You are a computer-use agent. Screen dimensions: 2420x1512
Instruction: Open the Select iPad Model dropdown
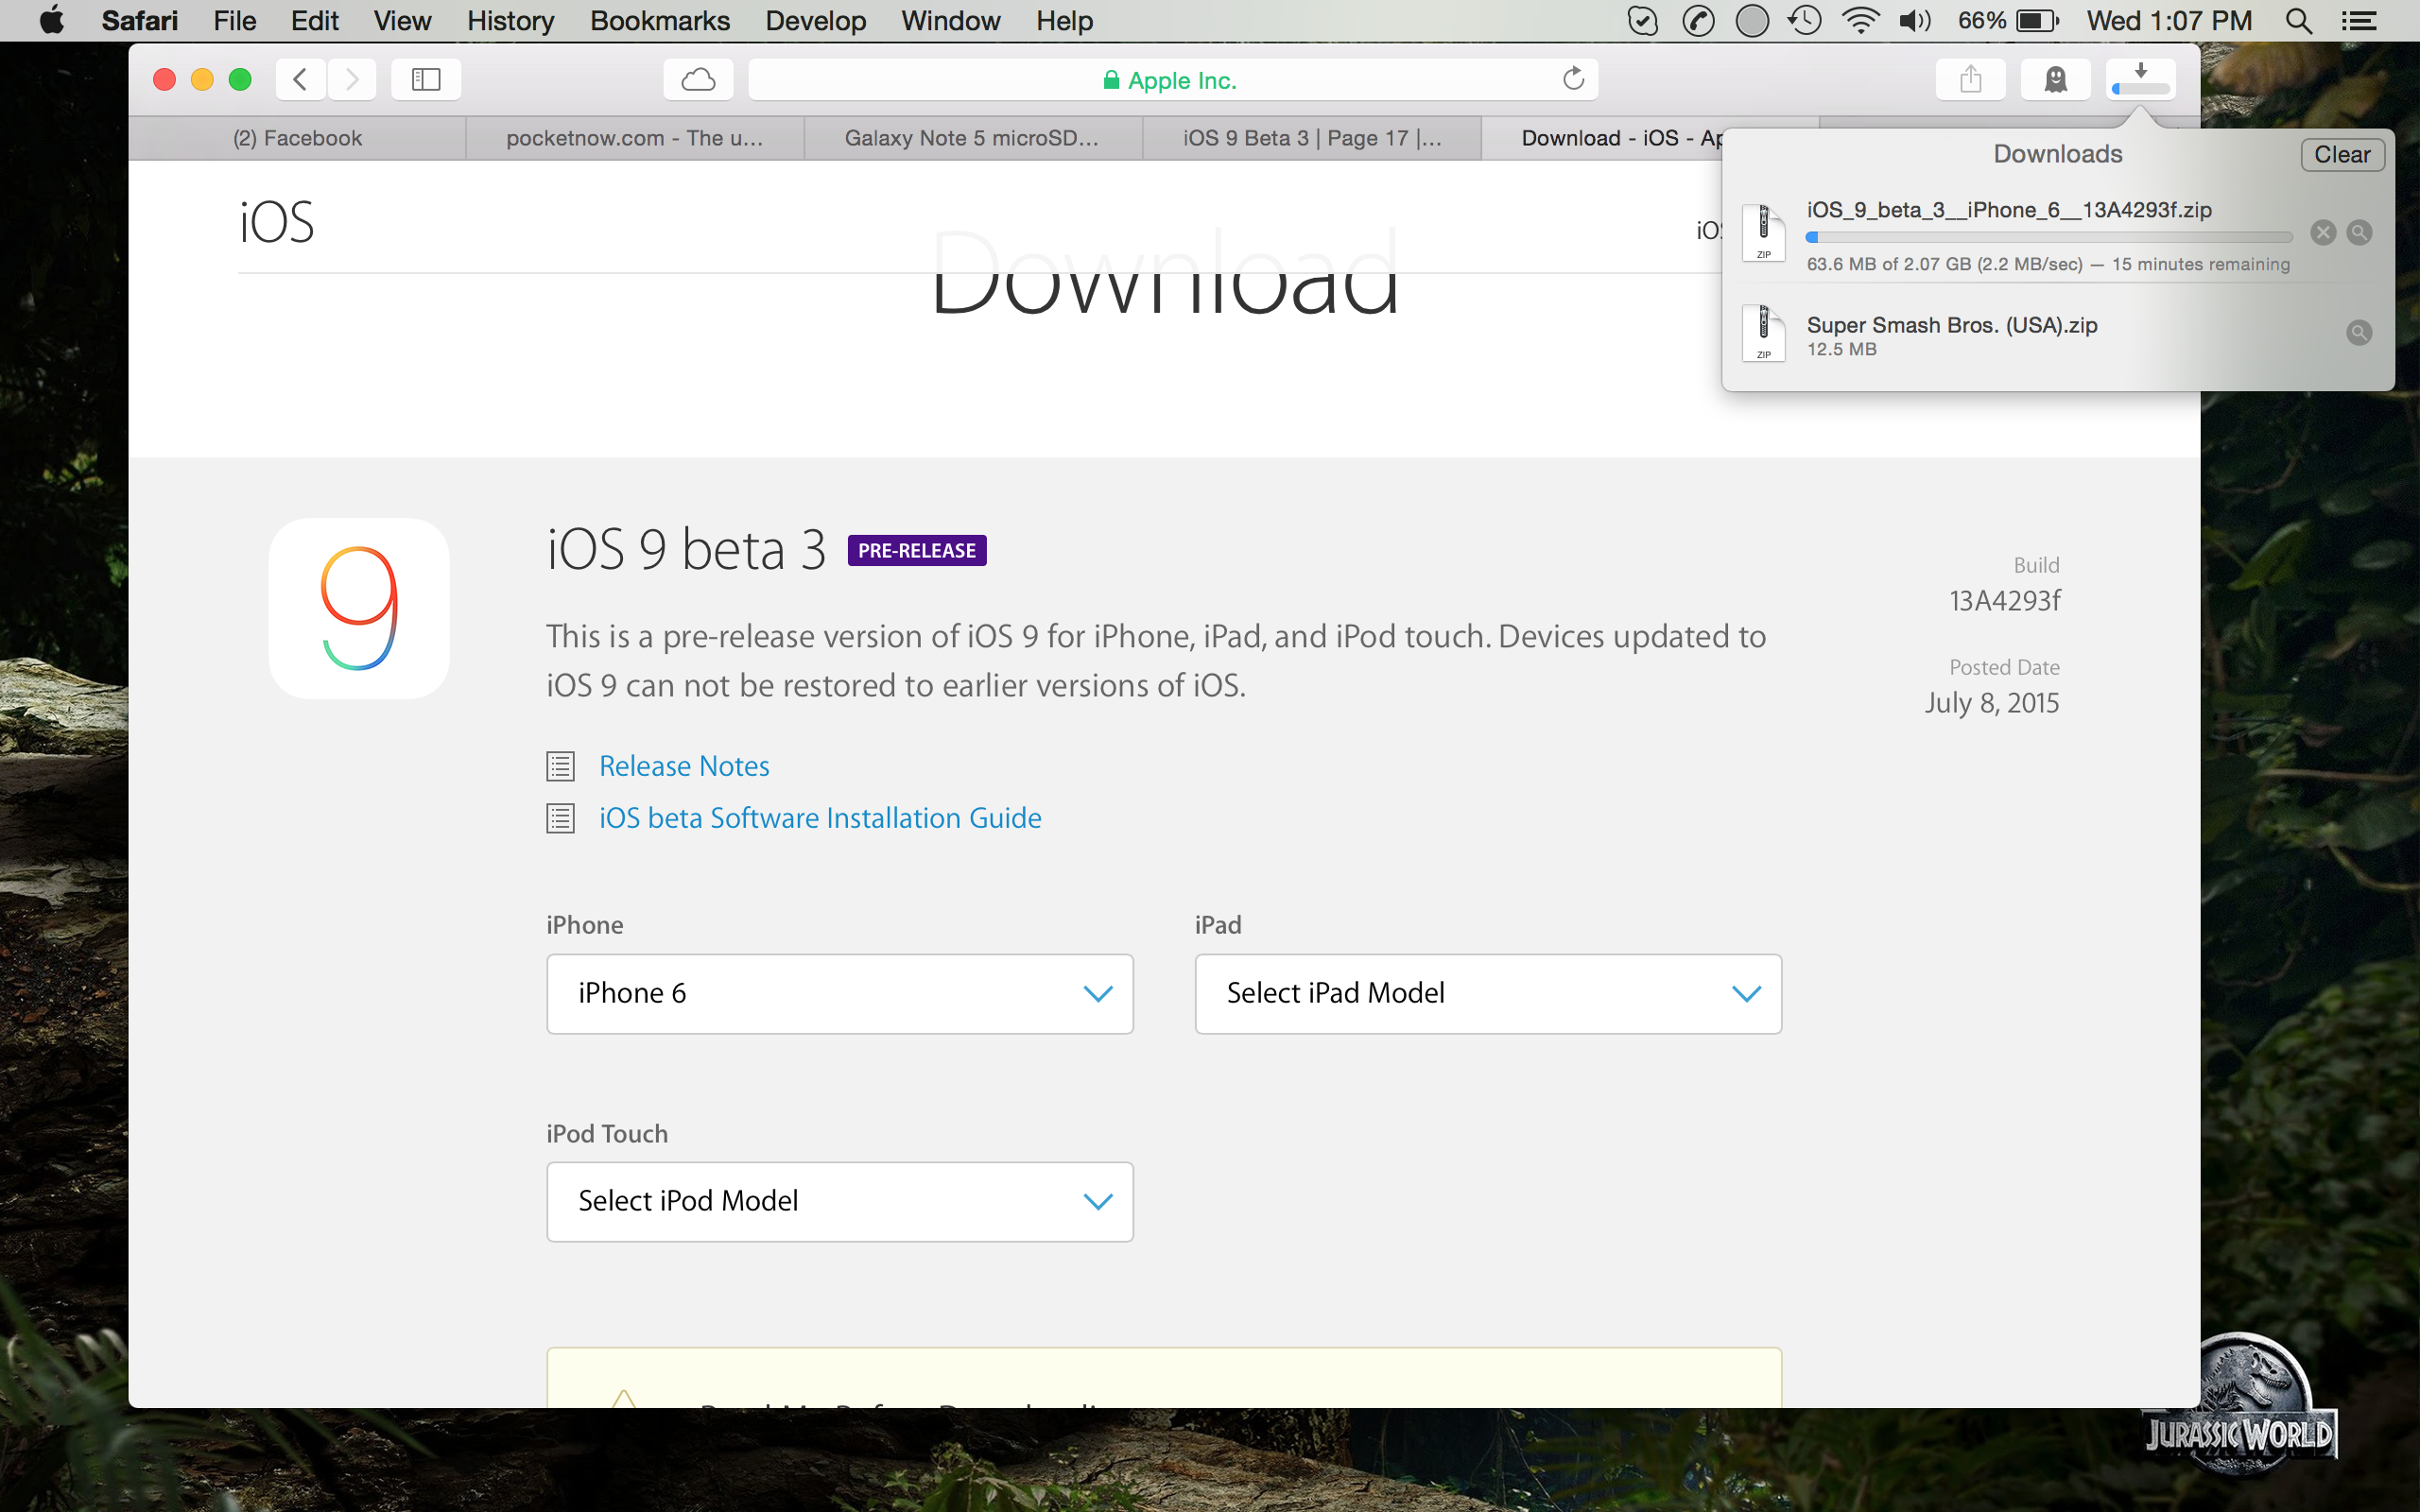point(1488,993)
